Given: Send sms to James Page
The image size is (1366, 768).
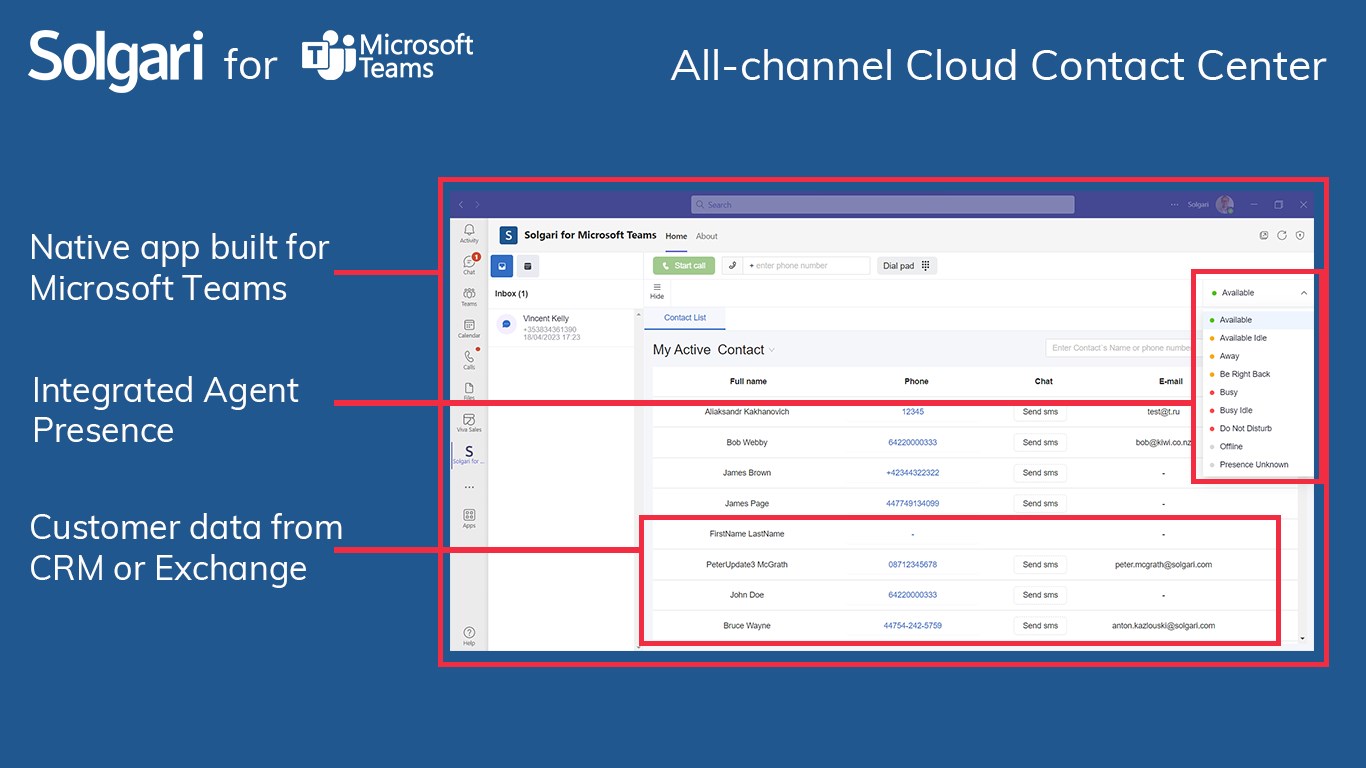Looking at the screenshot, I should 1040,504.
